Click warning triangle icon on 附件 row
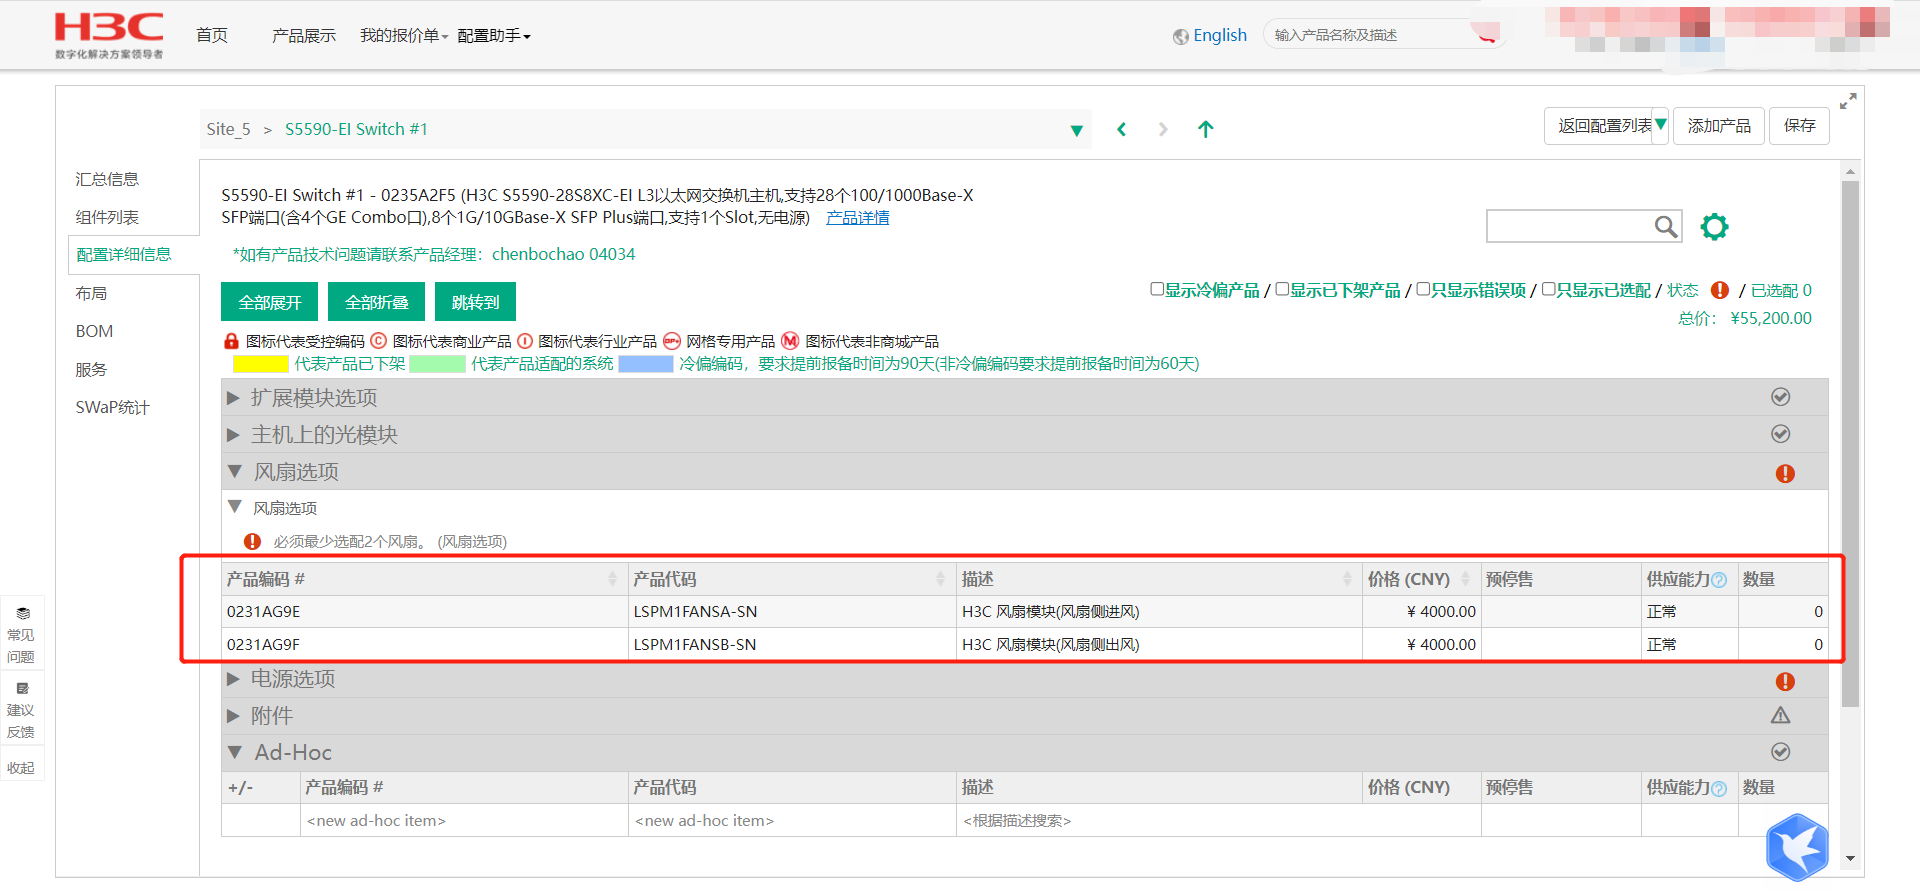 (x=1781, y=715)
